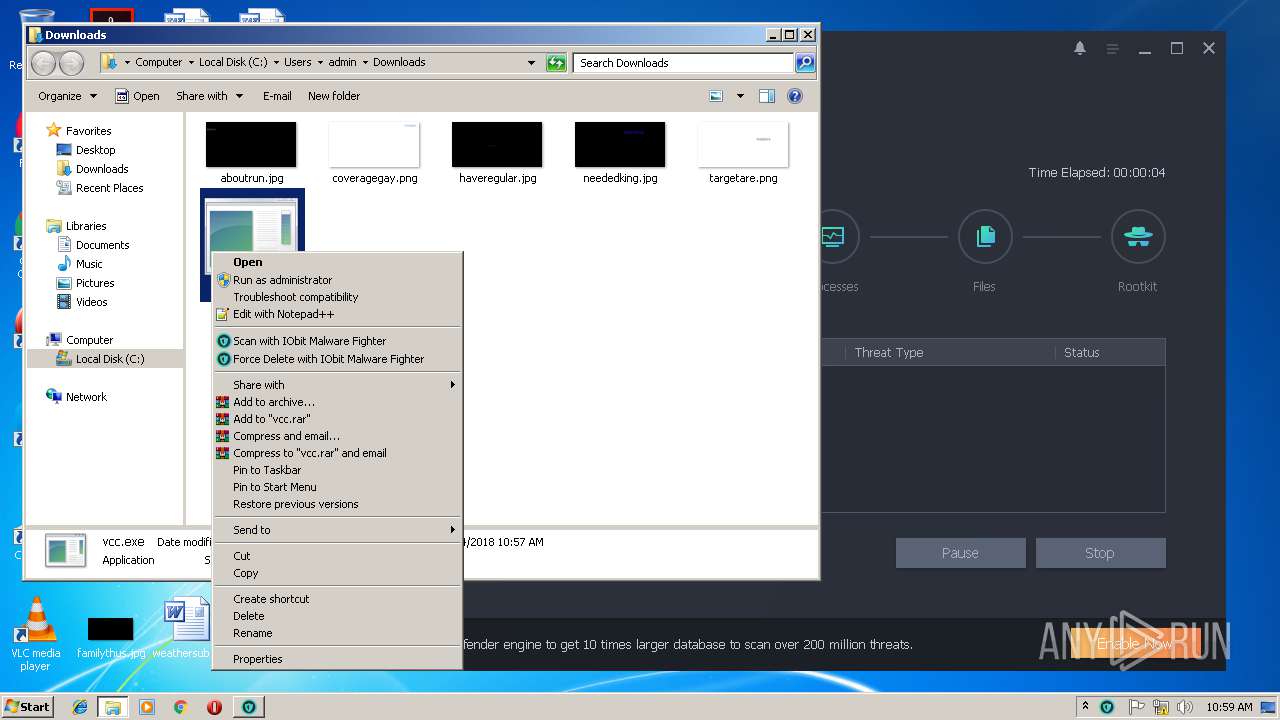Open the view options dropdown arrow
Image resolution: width=1280 pixels, height=720 pixels.
[740, 96]
